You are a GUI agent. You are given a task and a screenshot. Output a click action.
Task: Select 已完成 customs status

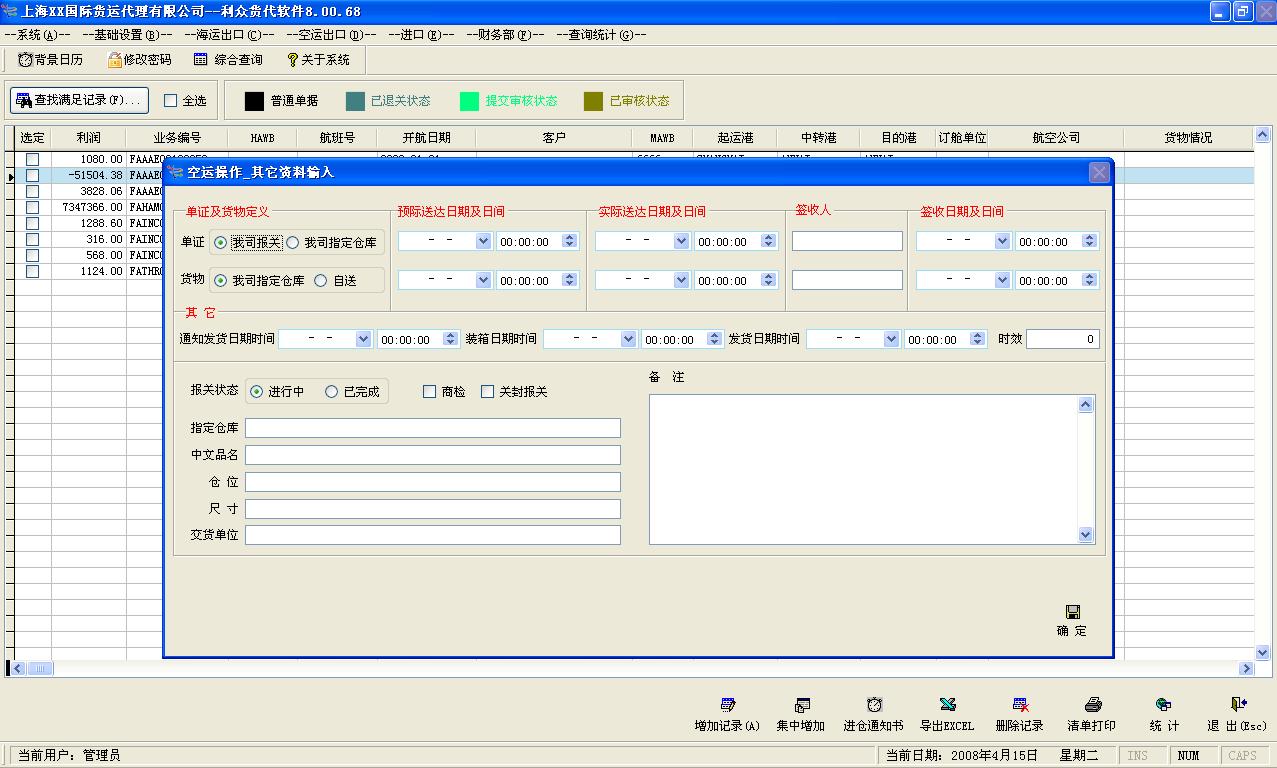click(331, 392)
